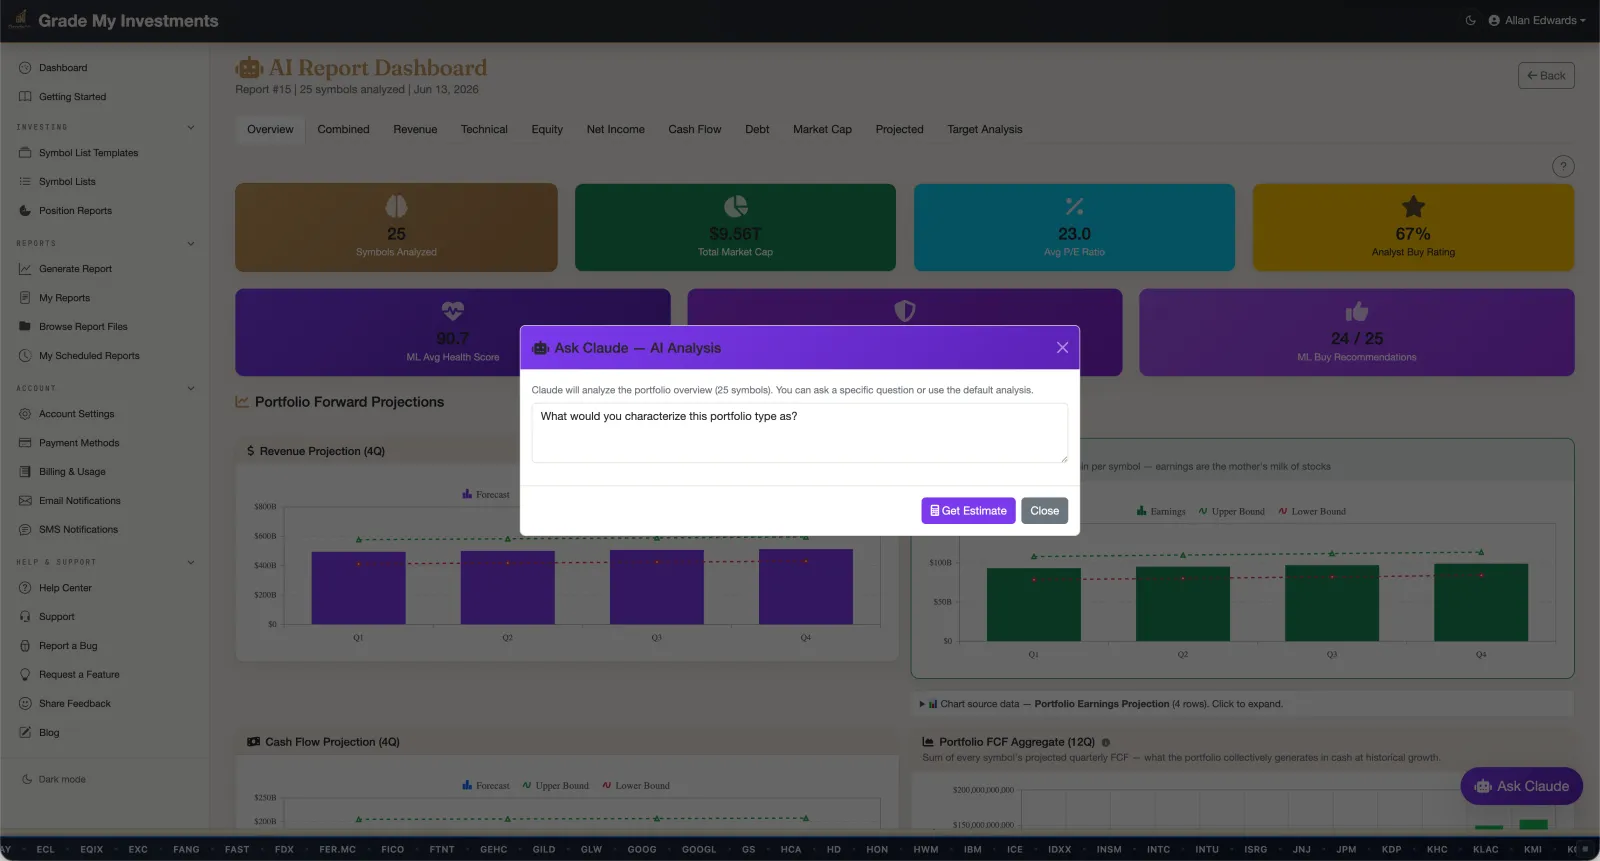The width and height of the screenshot is (1600, 861).
Task: Click the theme moon icon in header
Action: point(1470,20)
